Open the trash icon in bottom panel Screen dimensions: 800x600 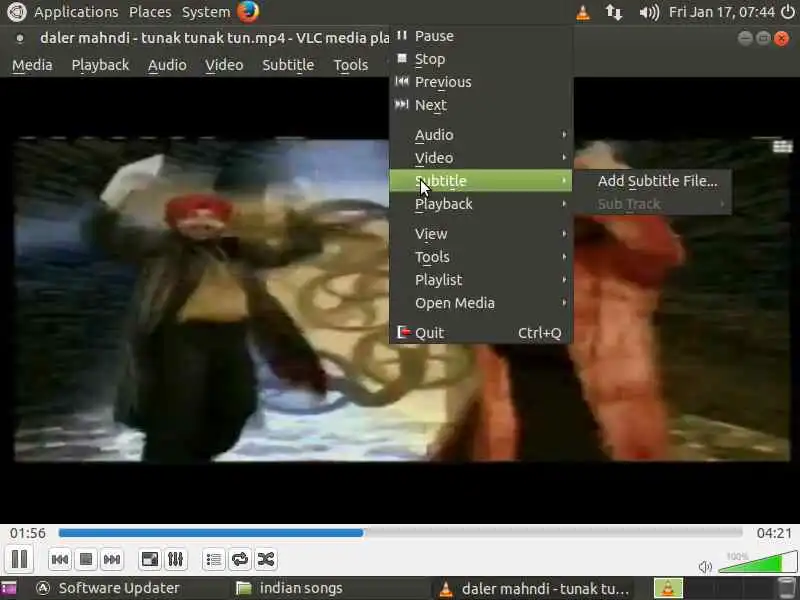[787, 589]
